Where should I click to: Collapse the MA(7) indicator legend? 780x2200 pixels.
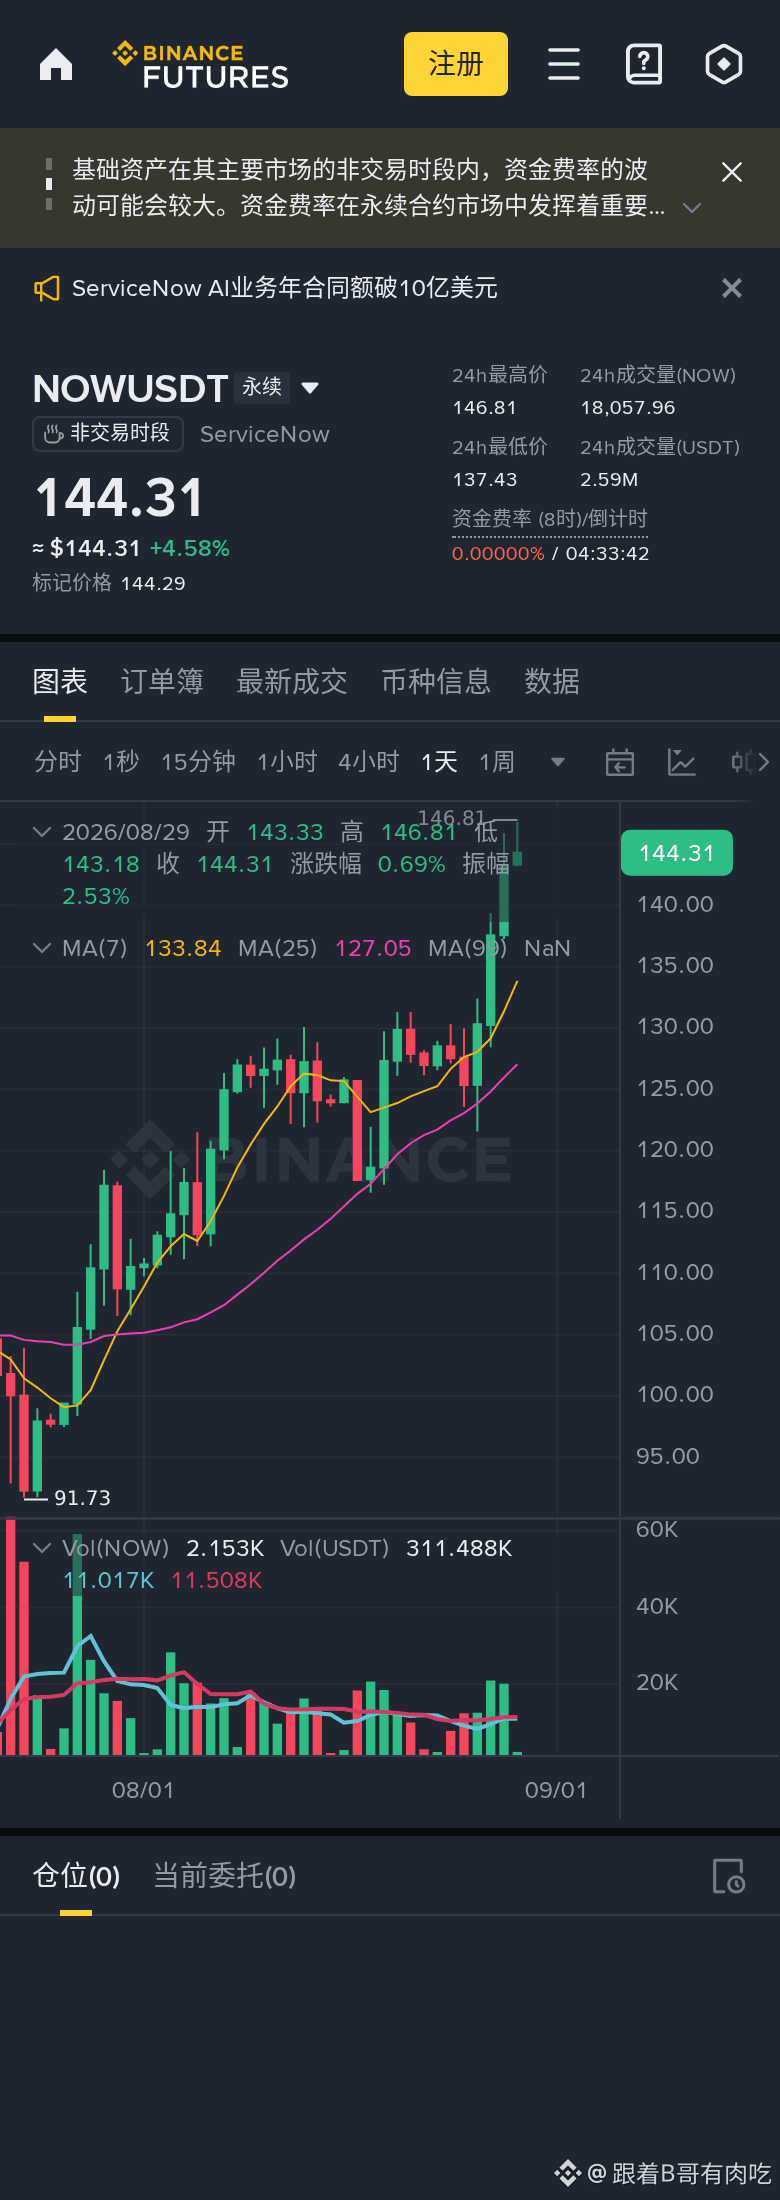(x=42, y=948)
